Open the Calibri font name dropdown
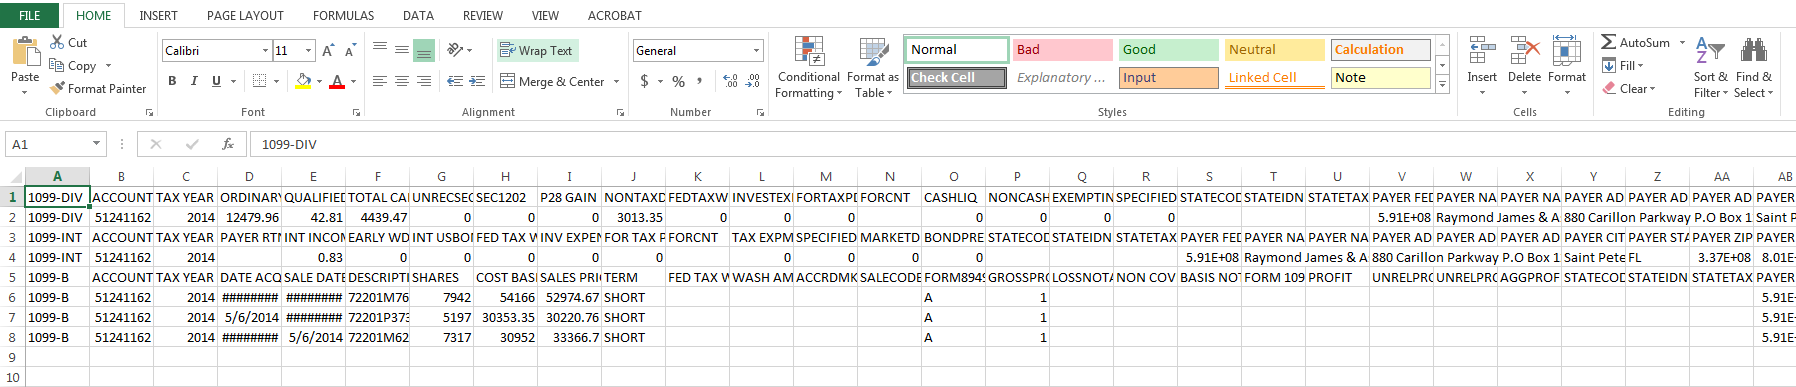1796x387 pixels. (x=265, y=51)
